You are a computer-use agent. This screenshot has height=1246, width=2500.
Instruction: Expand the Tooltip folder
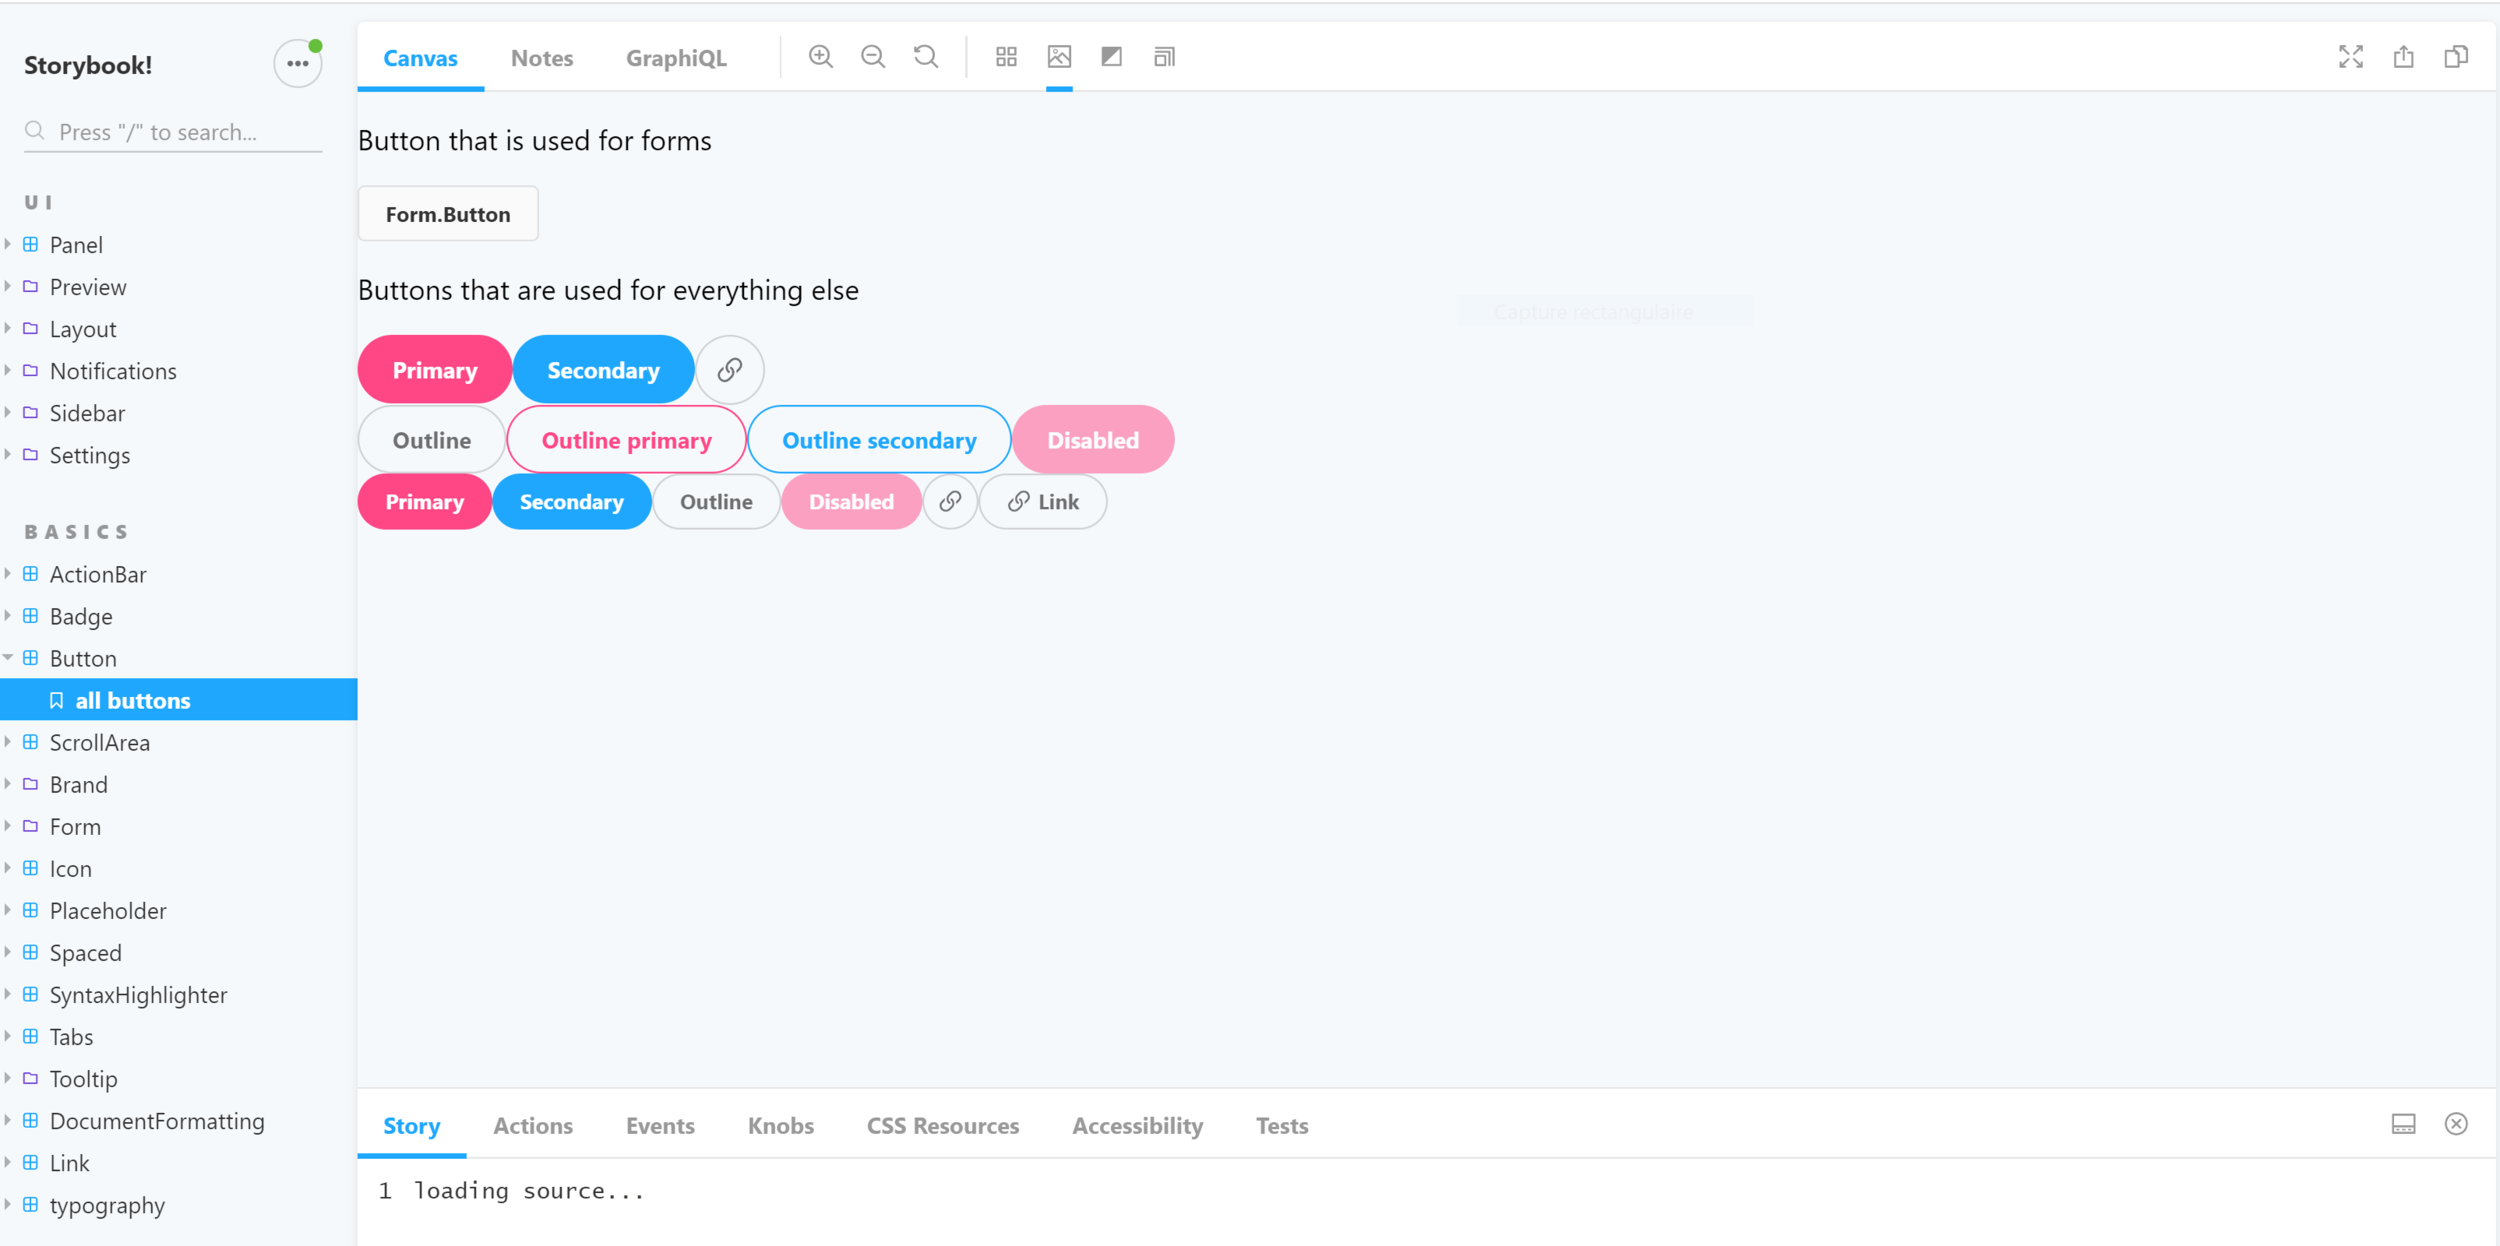pyautogui.click(x=83, y=1079)
